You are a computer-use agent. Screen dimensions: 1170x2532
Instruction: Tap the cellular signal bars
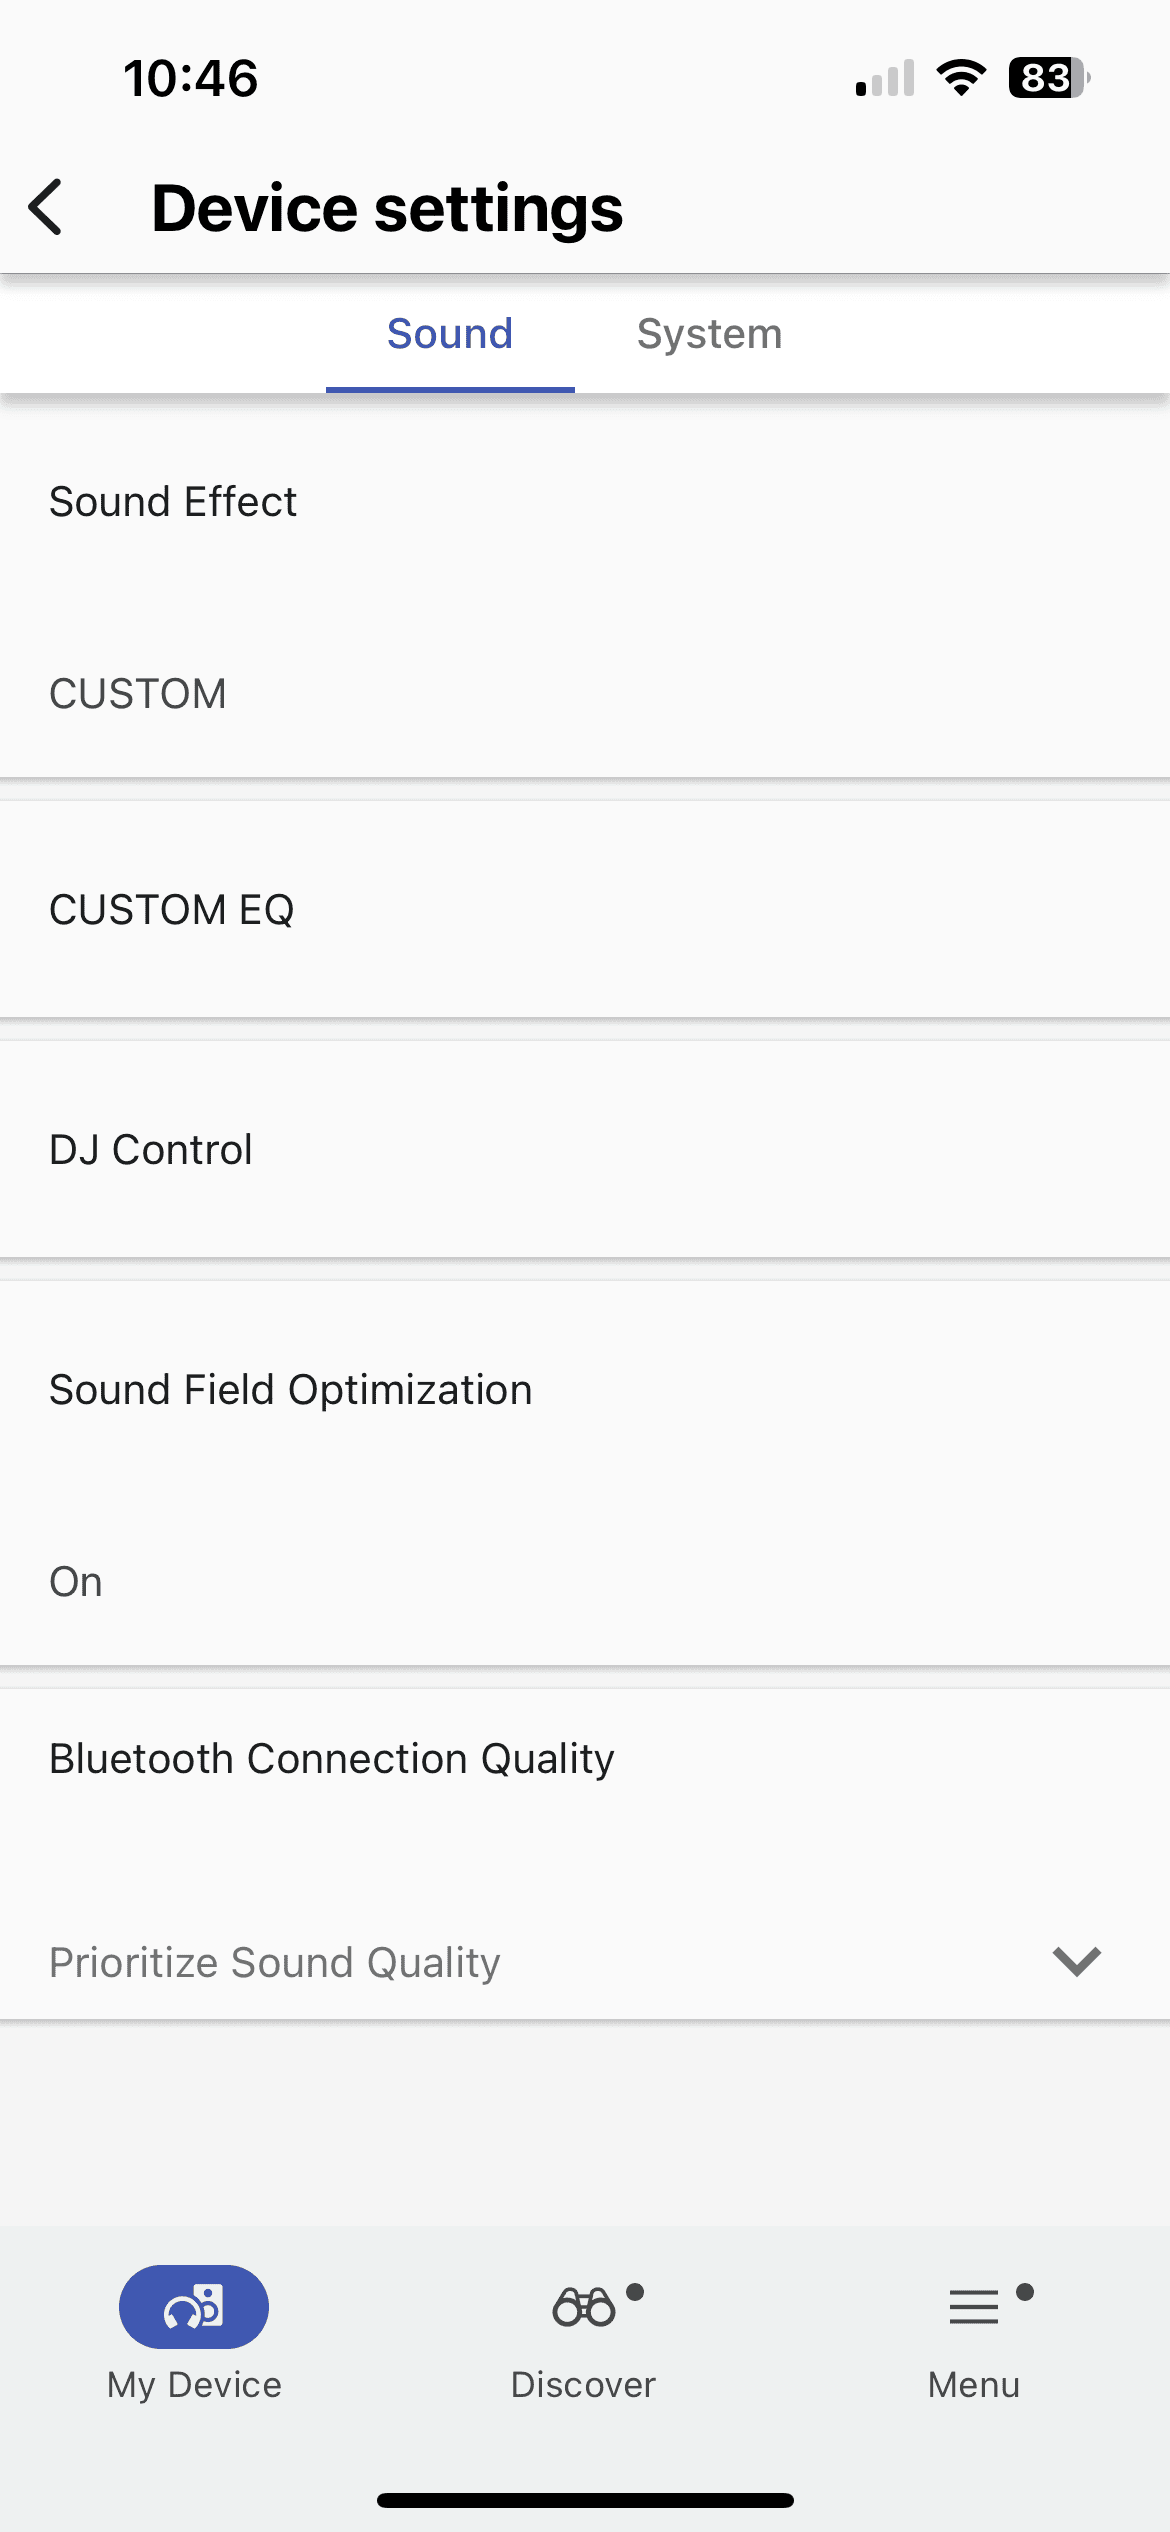click(885, 78)
